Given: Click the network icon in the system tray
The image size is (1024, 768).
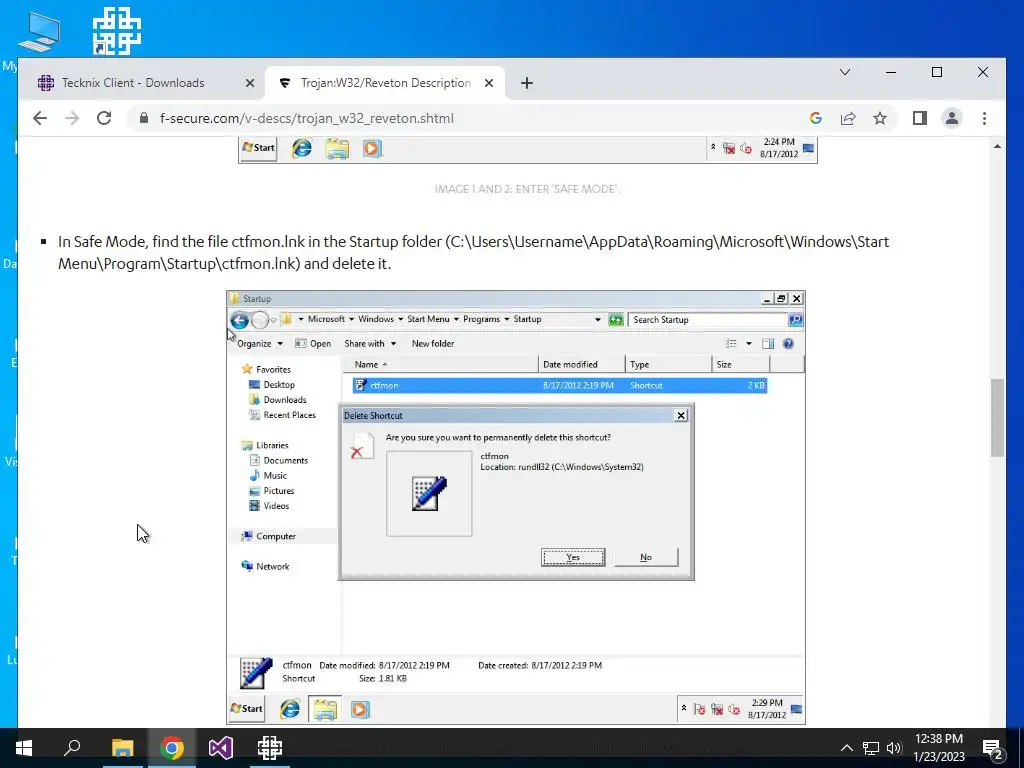Looking at the screenshot, I should [871, 748].
